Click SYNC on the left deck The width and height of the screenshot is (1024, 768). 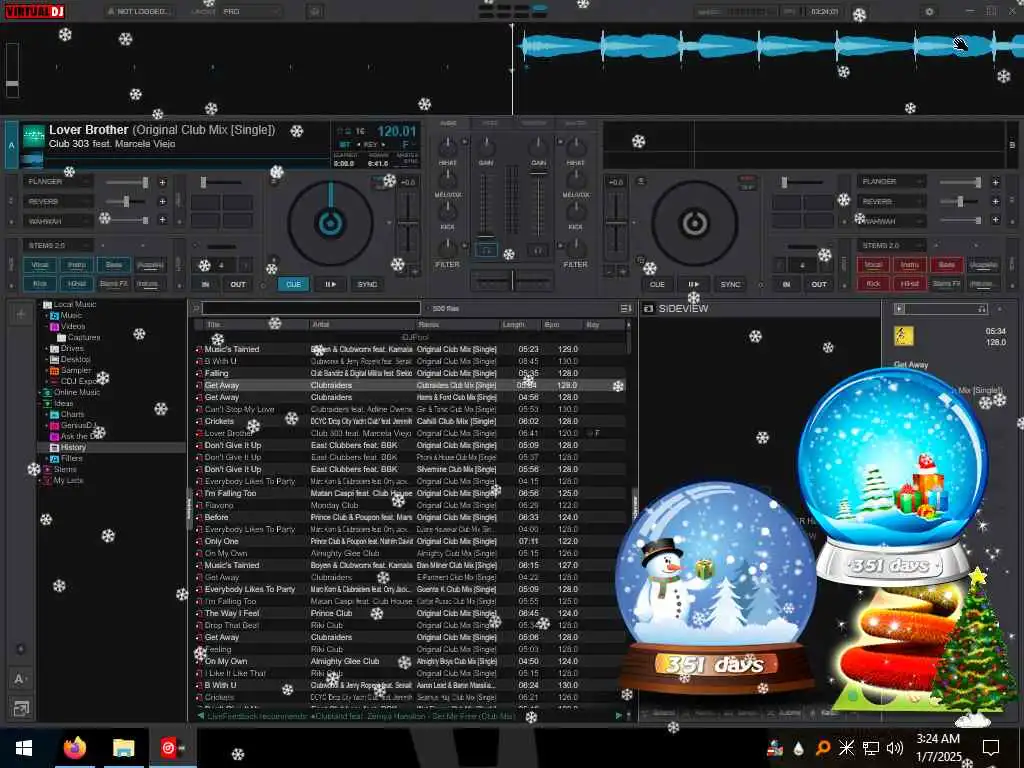pyautogui.click(x=367, y=284)
